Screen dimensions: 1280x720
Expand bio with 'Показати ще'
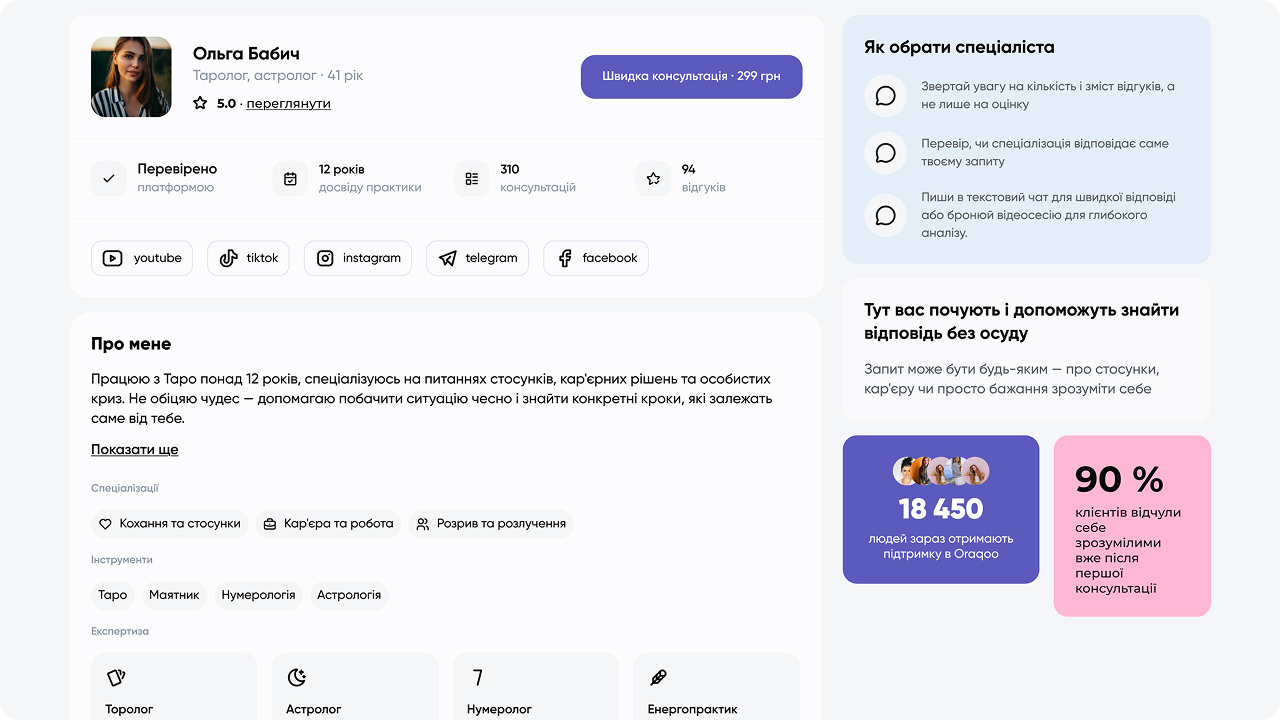coord(135,450)
